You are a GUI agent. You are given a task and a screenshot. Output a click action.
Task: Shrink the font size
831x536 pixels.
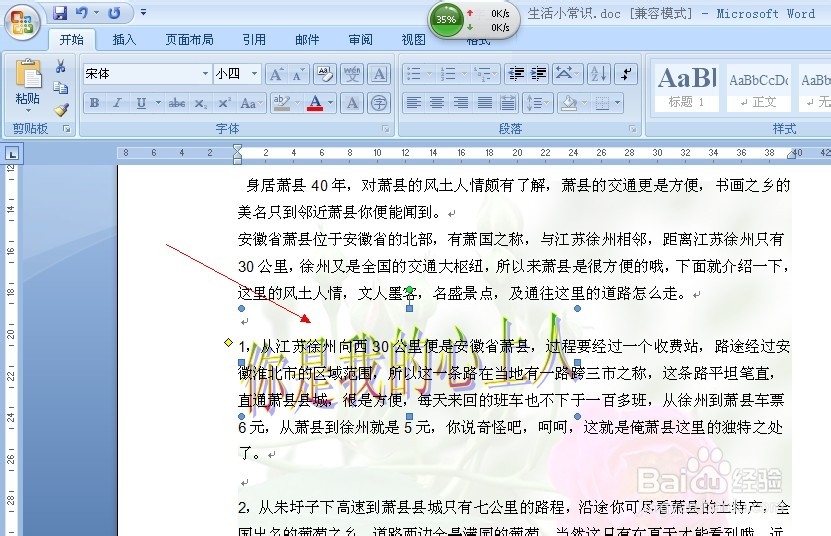click(x=297, y=74)
